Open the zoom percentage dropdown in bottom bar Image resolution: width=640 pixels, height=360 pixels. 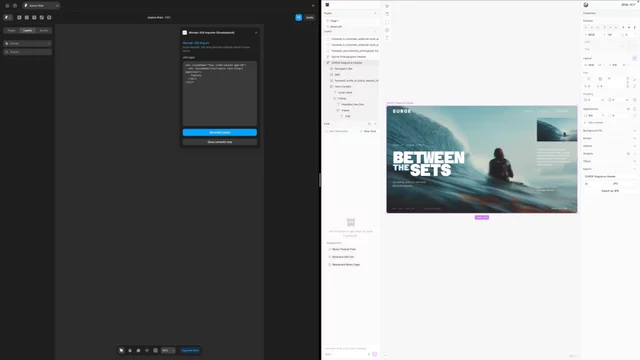pos(168,350)
